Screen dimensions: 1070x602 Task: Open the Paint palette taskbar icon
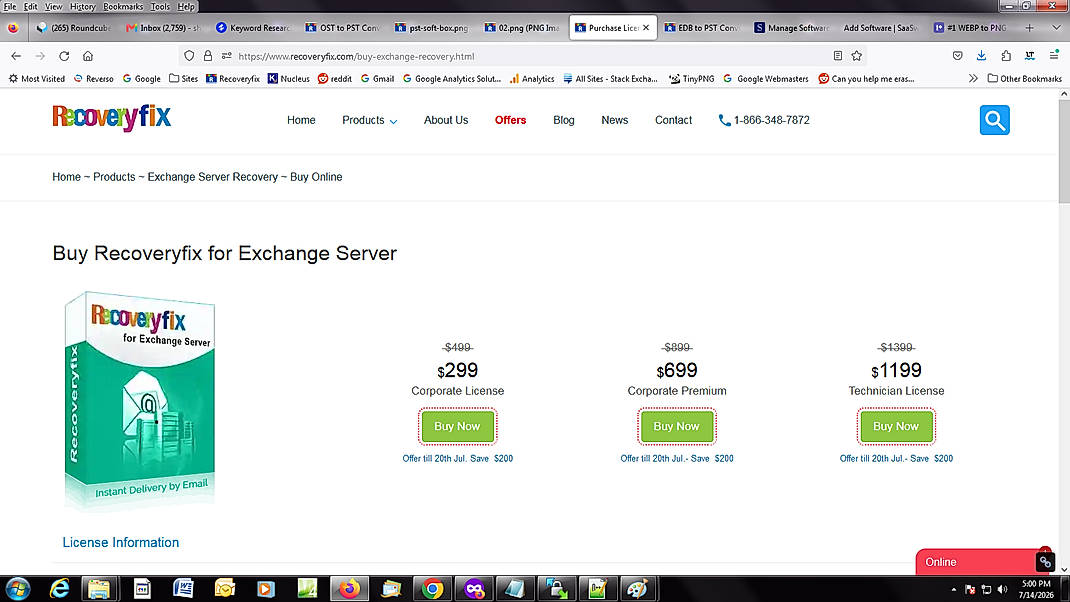point(637,588)
